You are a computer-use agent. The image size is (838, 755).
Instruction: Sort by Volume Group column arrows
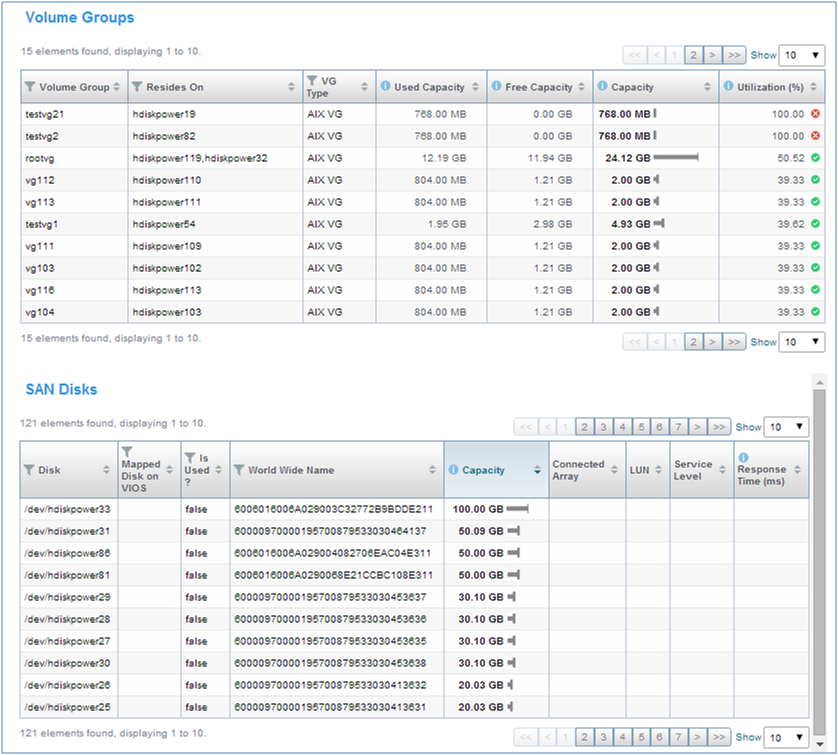pos(117,87)
